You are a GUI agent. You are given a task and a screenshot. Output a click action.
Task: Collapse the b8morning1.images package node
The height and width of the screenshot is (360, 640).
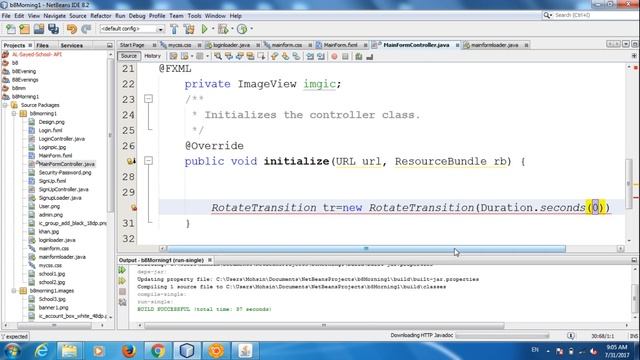pyautogui.click(x=14, y=291)
